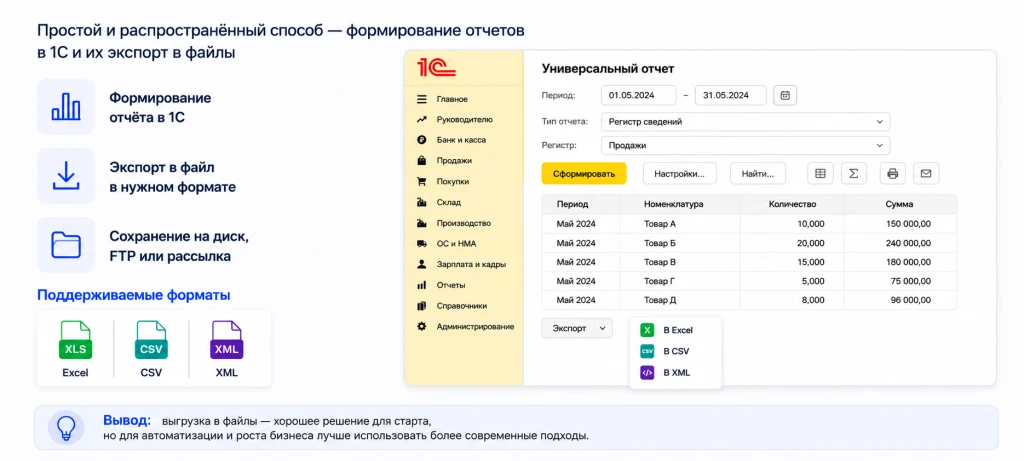
Task: Click the Найти... button
Action: [x=758, y=174]
